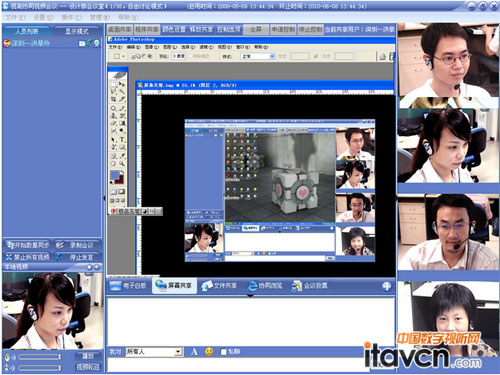Adjust the speaker volume slider

coord(40,357)
